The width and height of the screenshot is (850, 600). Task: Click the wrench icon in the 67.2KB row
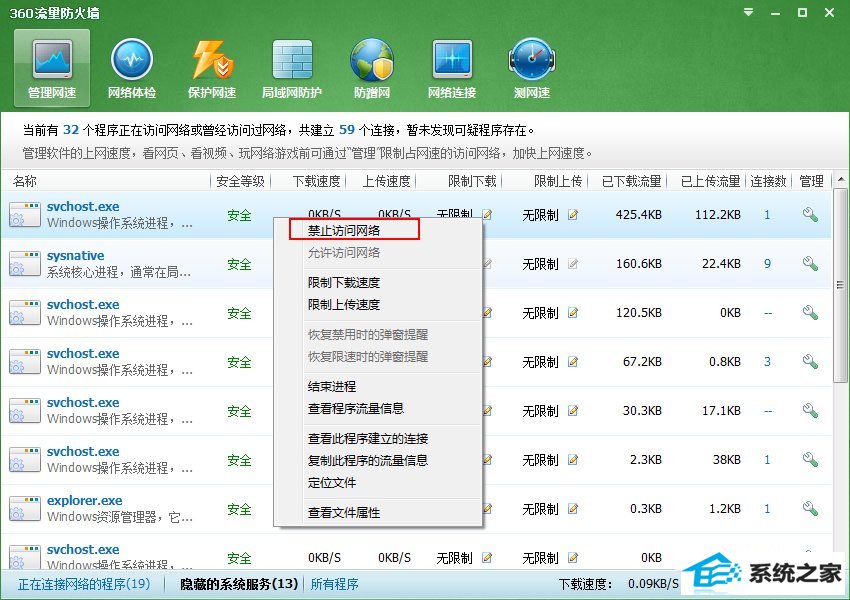(x=810, y=362)
